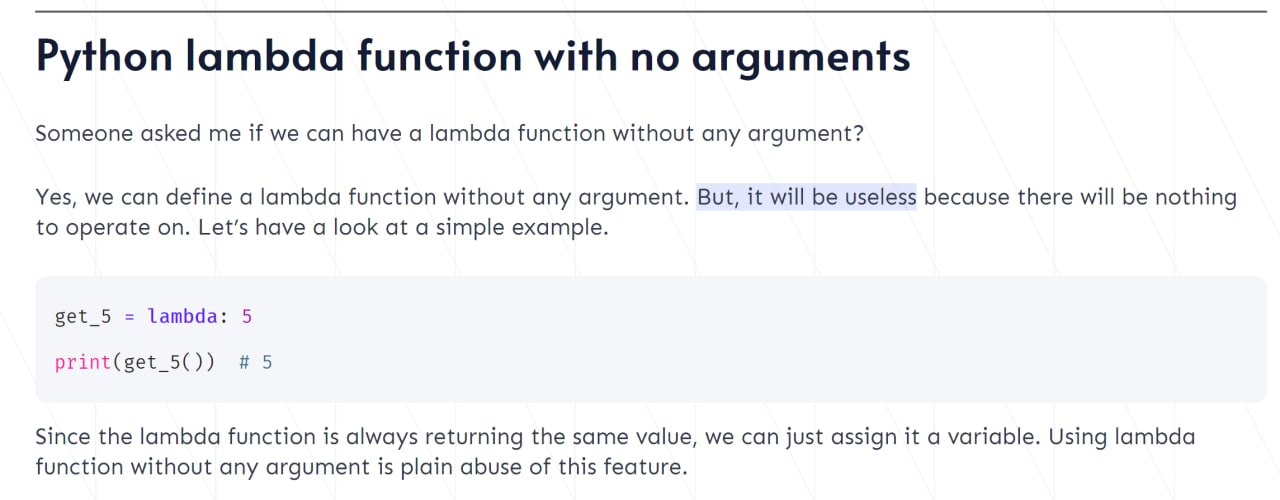
Task: Click the "# 5" comment in code
Action: 256,362
